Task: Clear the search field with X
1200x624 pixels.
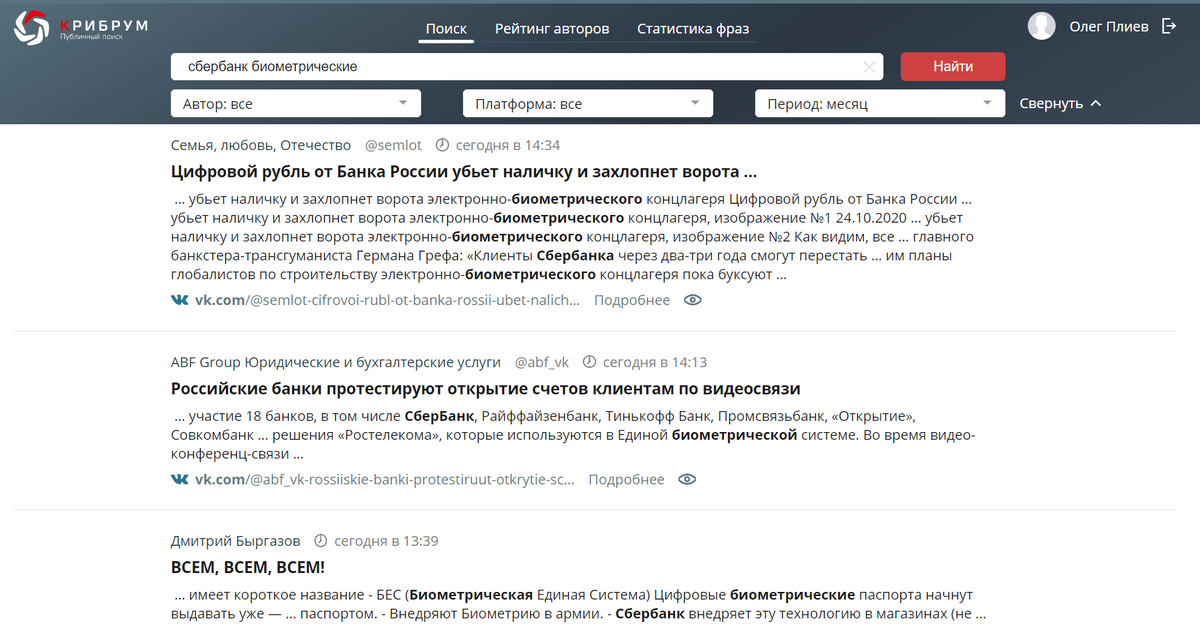Action: click(869, 67)
